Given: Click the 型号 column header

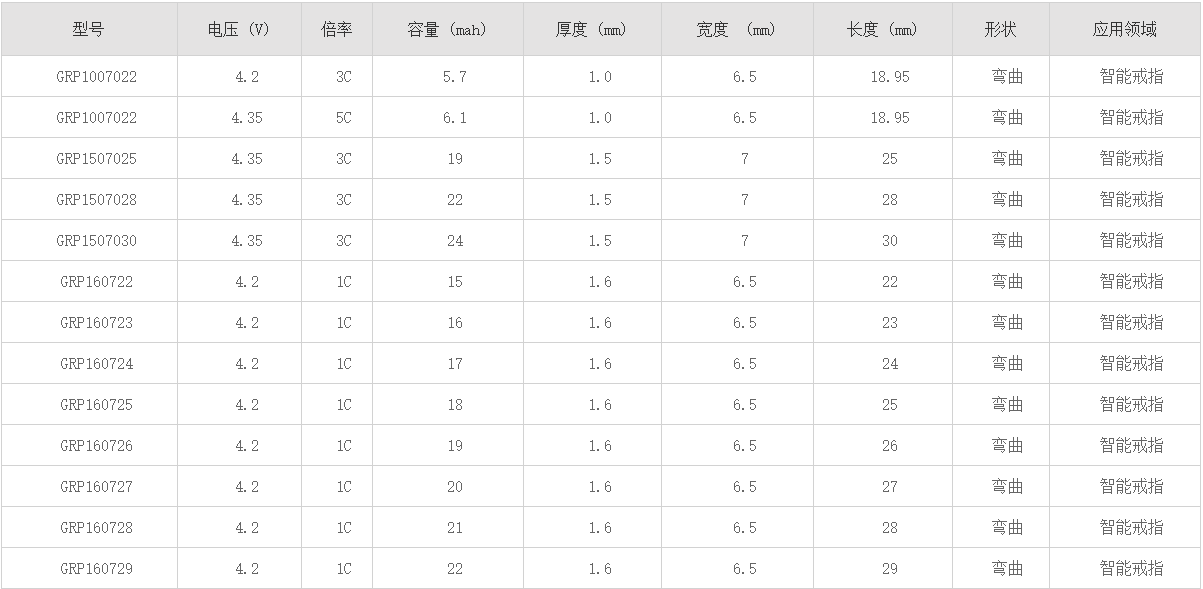Looking at the screenshot, I should point(88,29).
